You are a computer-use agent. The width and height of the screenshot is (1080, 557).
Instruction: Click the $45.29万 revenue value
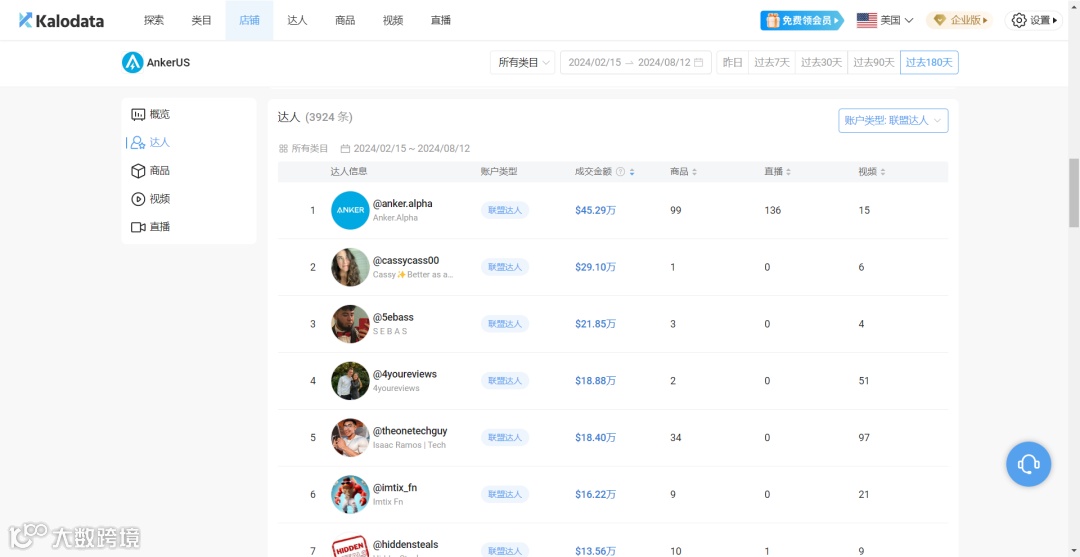(x=596, y=210)
